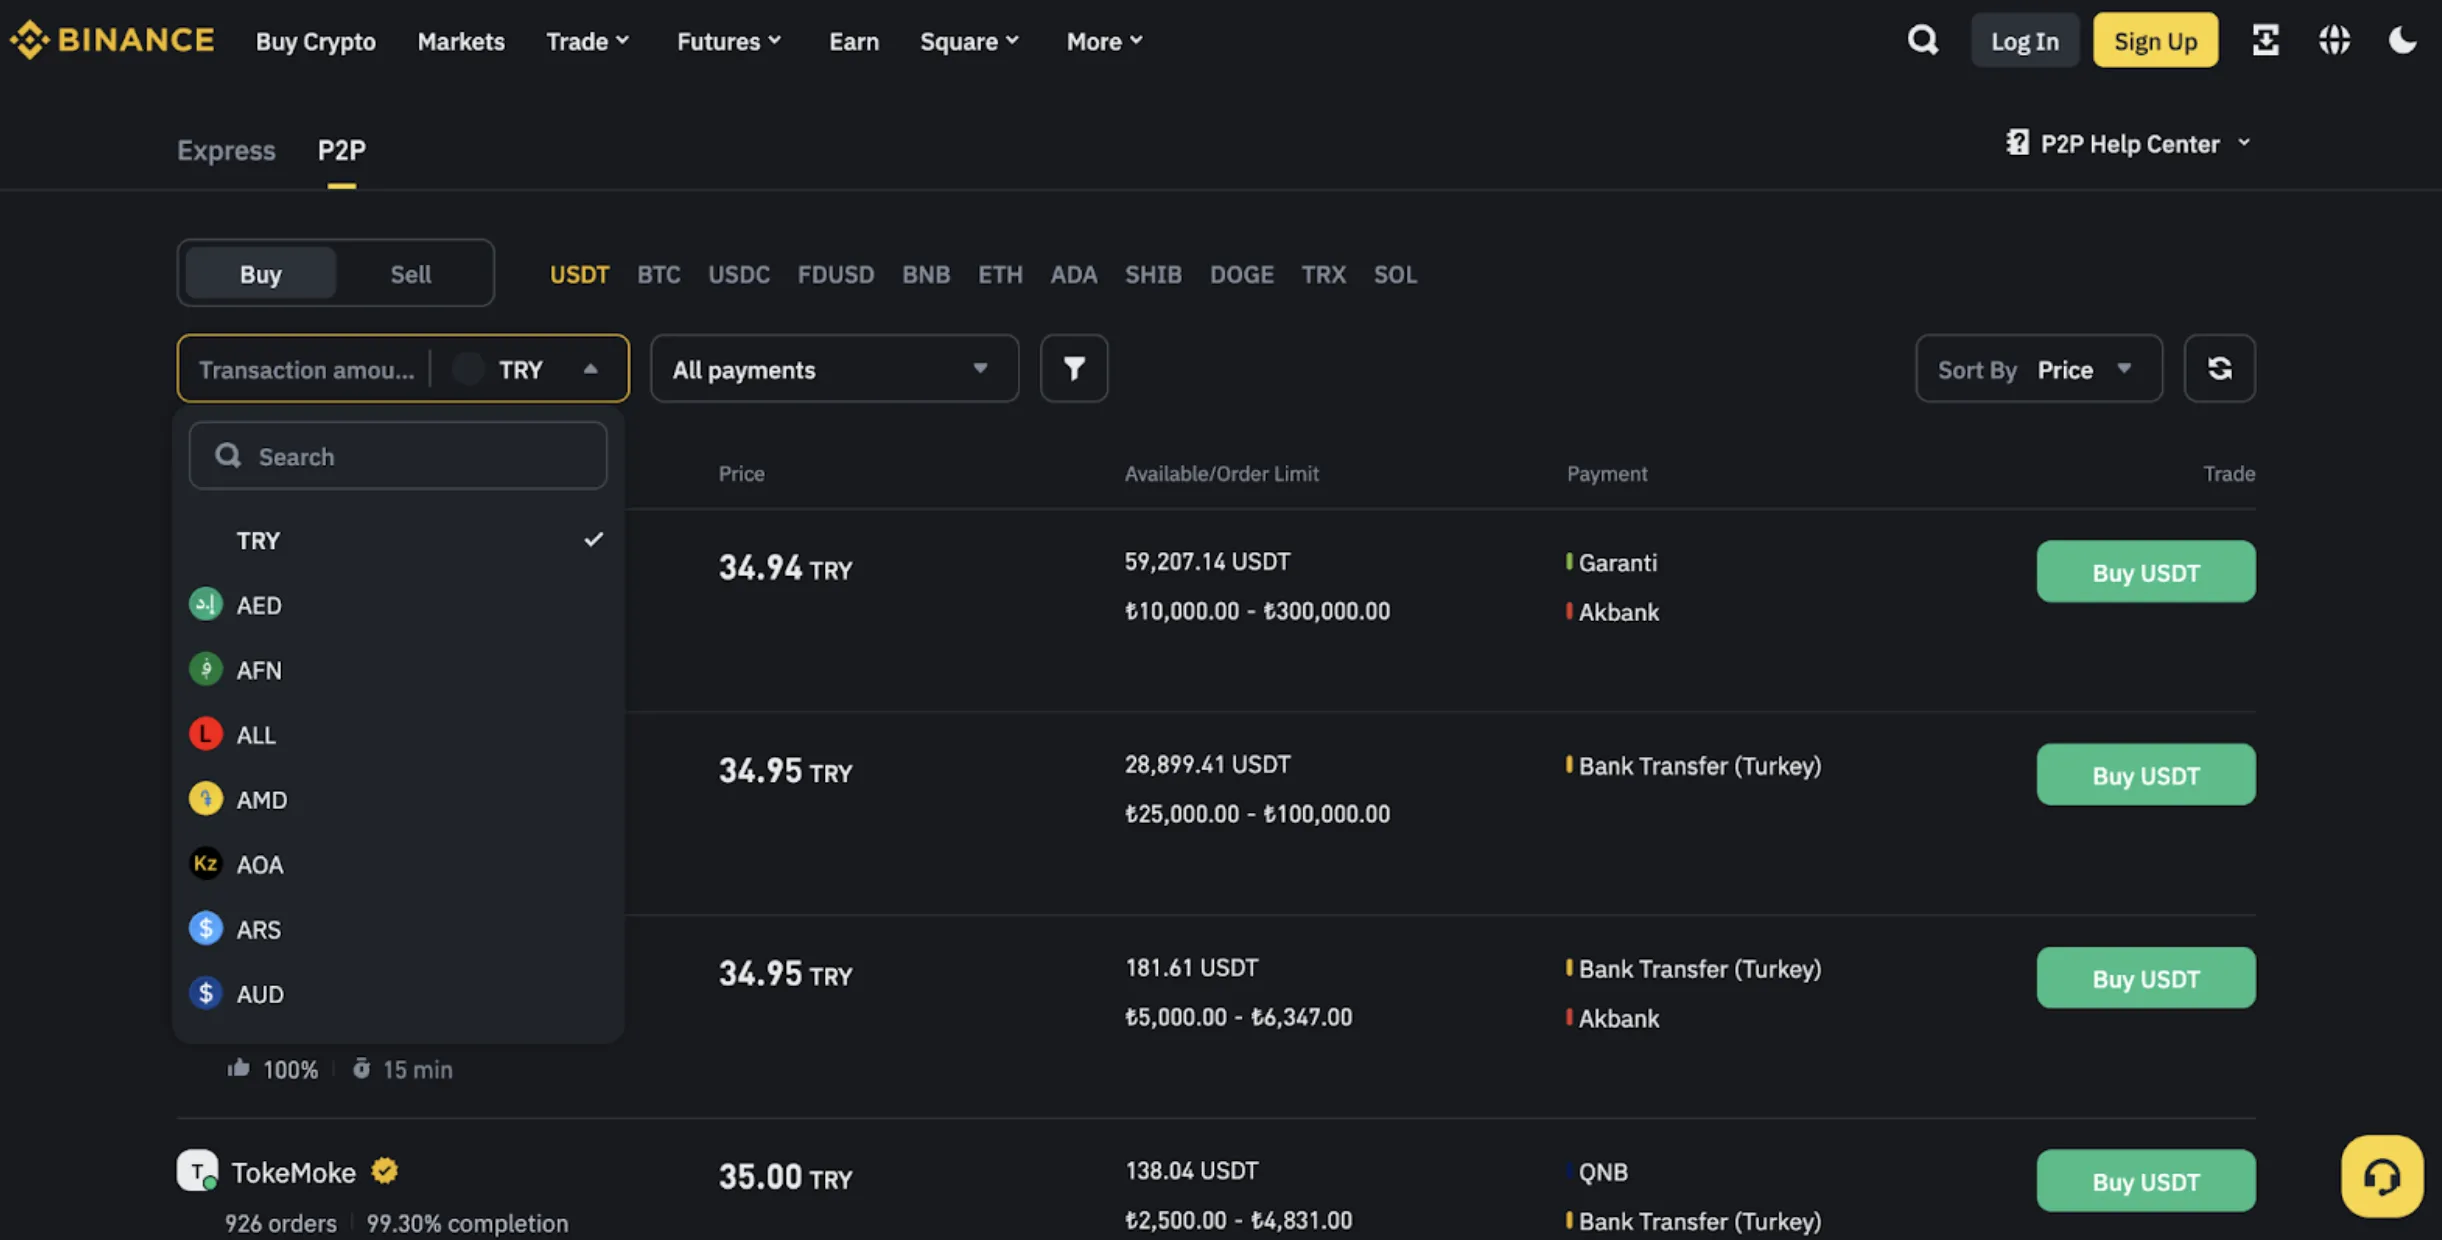
Task: Expand the Trade menu
Action: pos(587,41)
